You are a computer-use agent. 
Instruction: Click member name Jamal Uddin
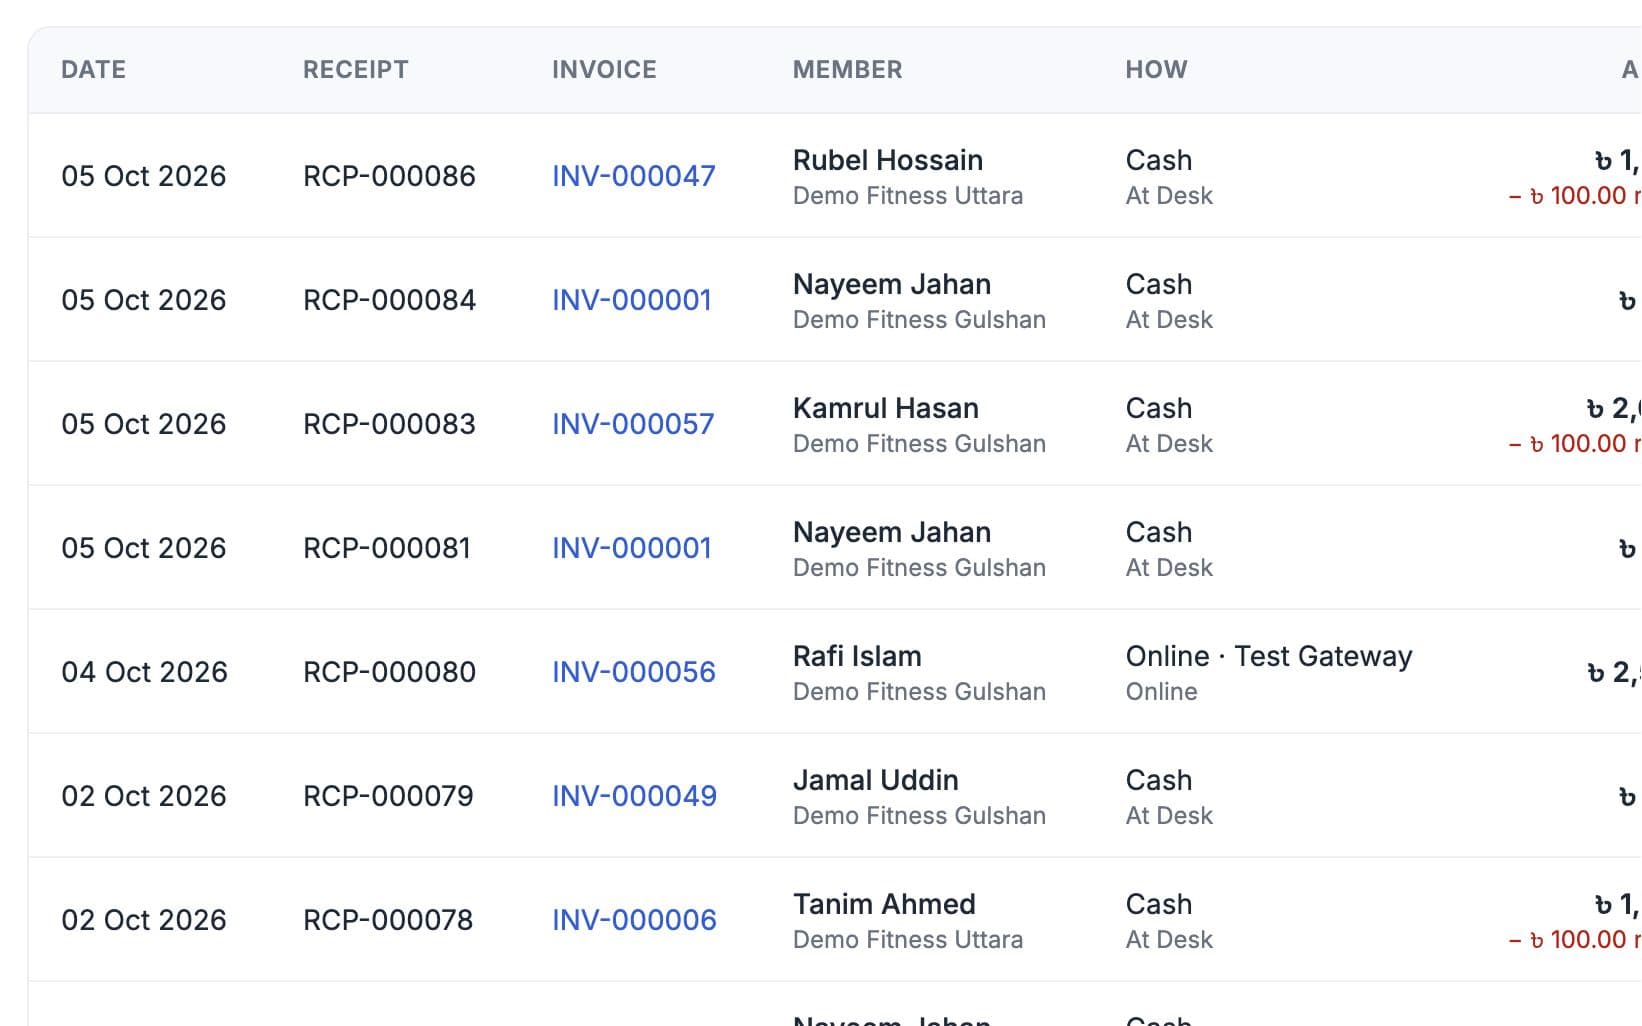coord(876,780)
